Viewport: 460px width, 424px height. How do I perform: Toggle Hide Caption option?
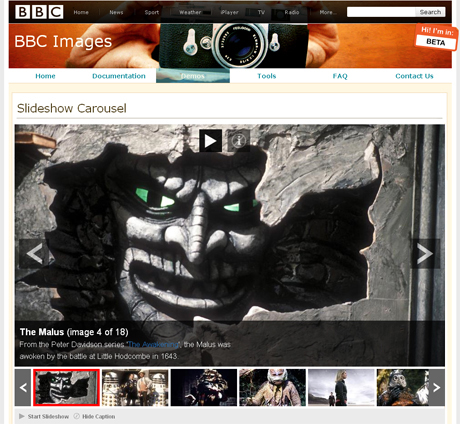94,416
